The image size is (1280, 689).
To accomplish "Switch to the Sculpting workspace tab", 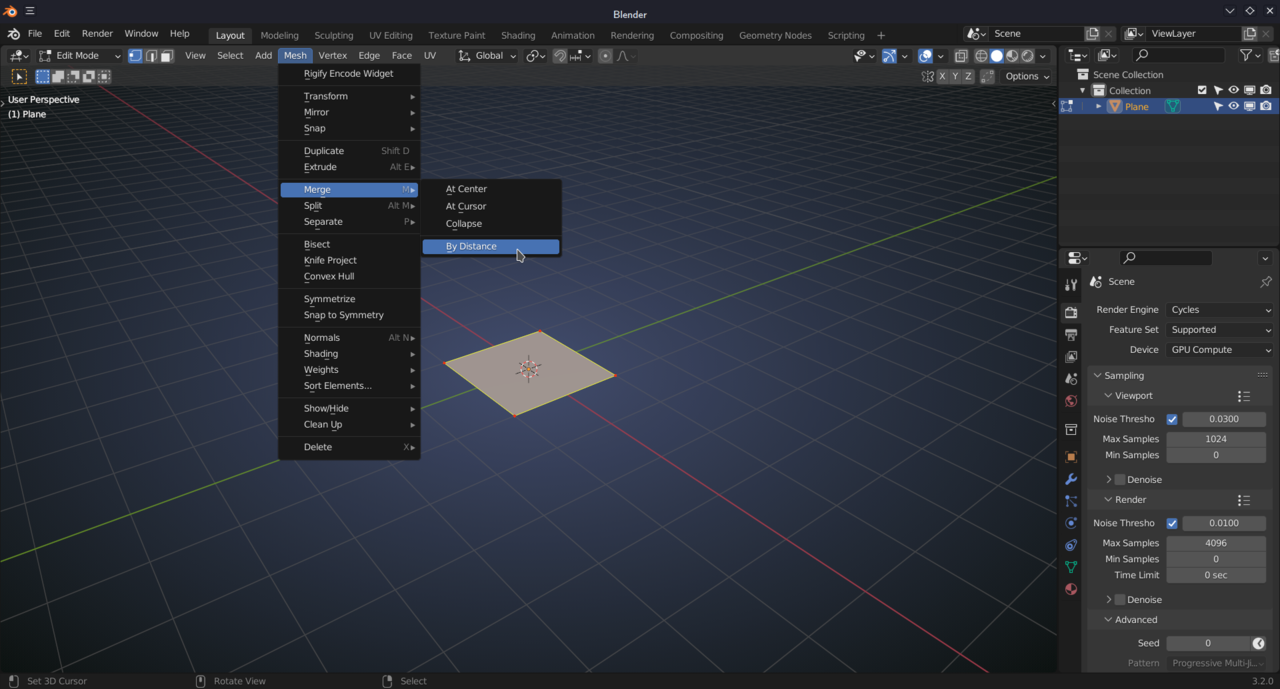I will [x=333, y=35].
